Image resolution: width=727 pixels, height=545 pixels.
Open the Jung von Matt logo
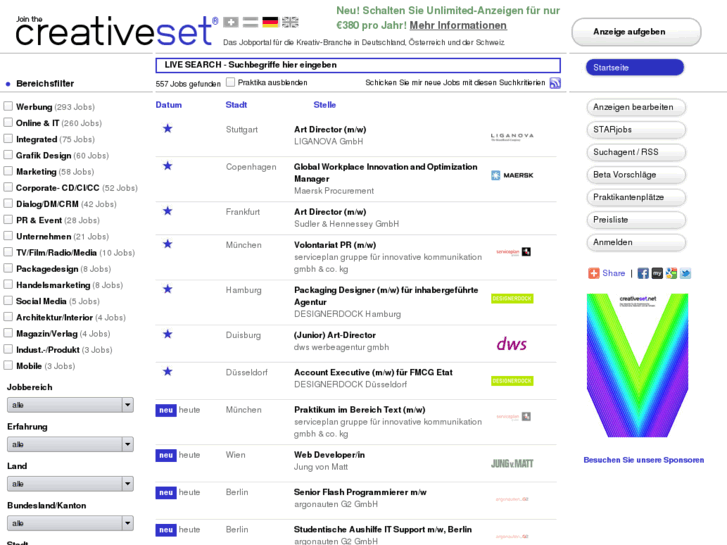point(512,463)
